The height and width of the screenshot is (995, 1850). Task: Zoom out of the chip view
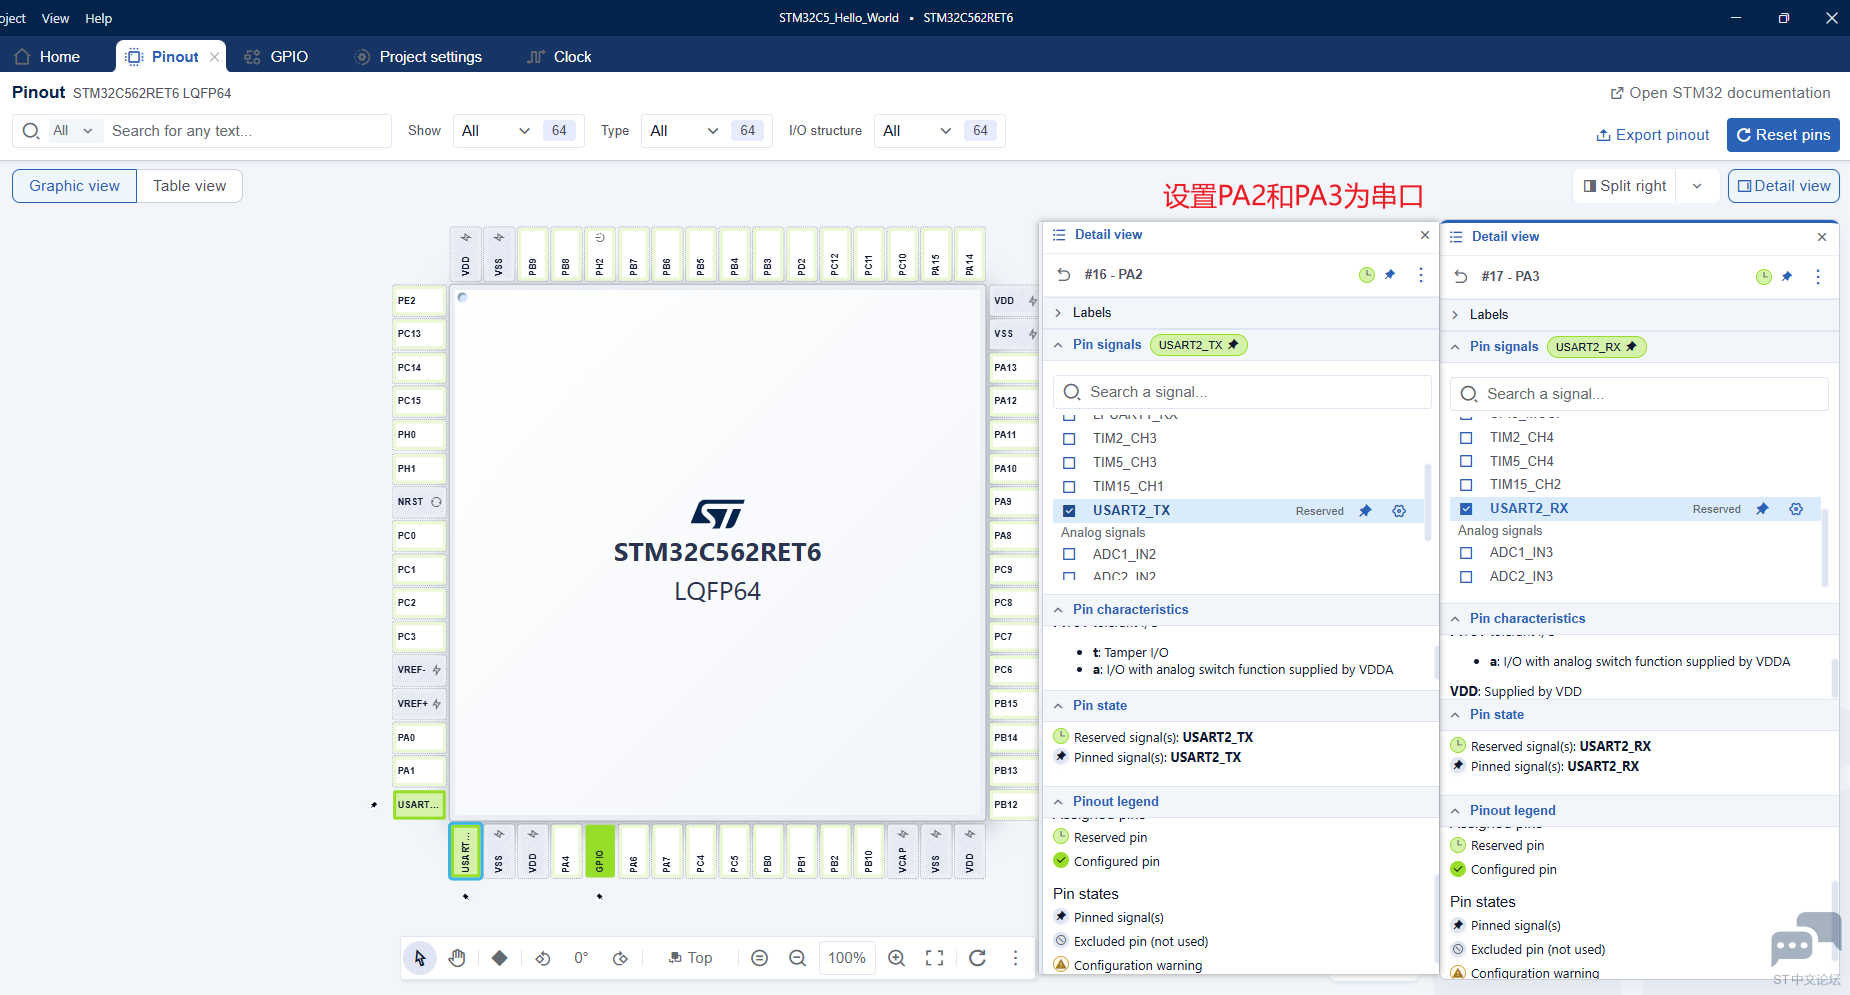coord(797,958)
